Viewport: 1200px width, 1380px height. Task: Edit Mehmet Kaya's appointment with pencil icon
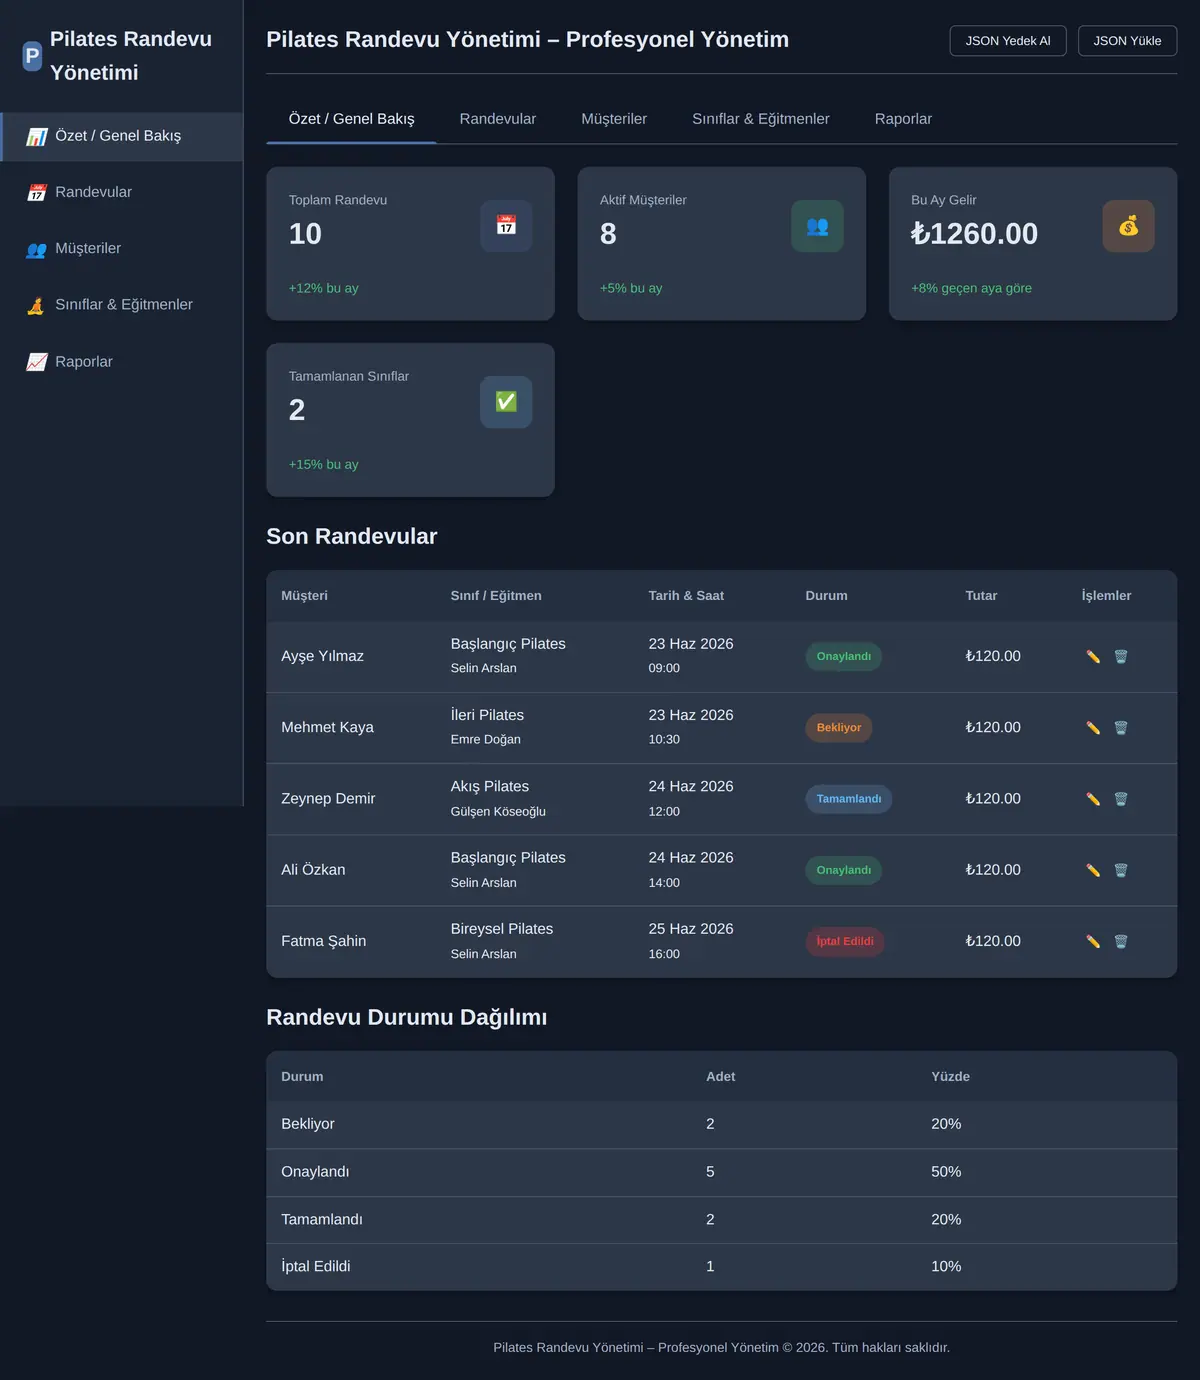1093,728
